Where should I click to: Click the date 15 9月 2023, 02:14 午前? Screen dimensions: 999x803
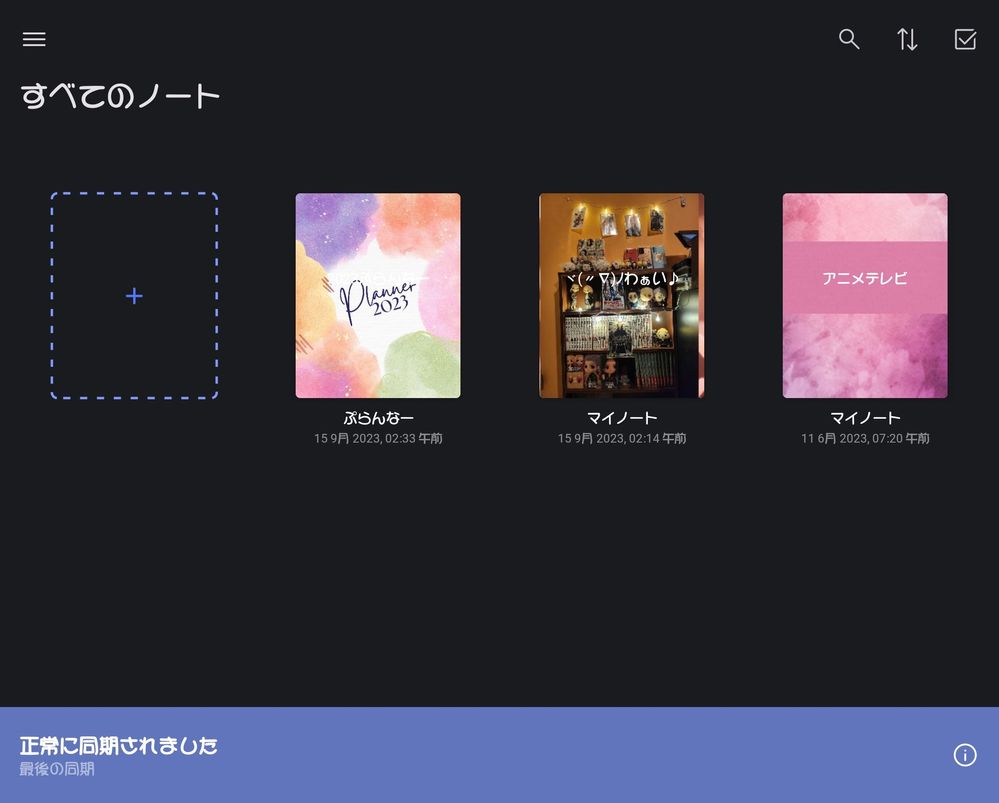(x=622, y=438)
